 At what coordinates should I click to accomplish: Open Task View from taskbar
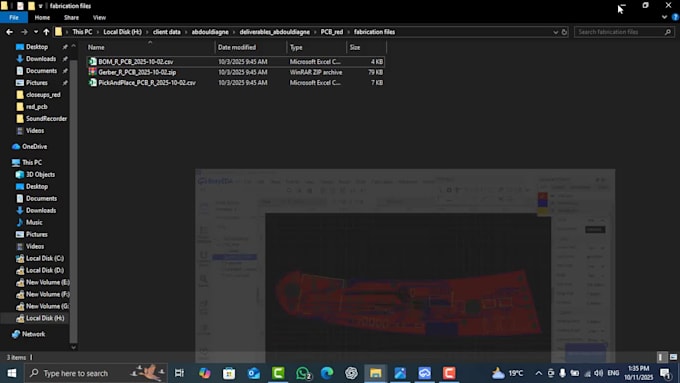179,373
